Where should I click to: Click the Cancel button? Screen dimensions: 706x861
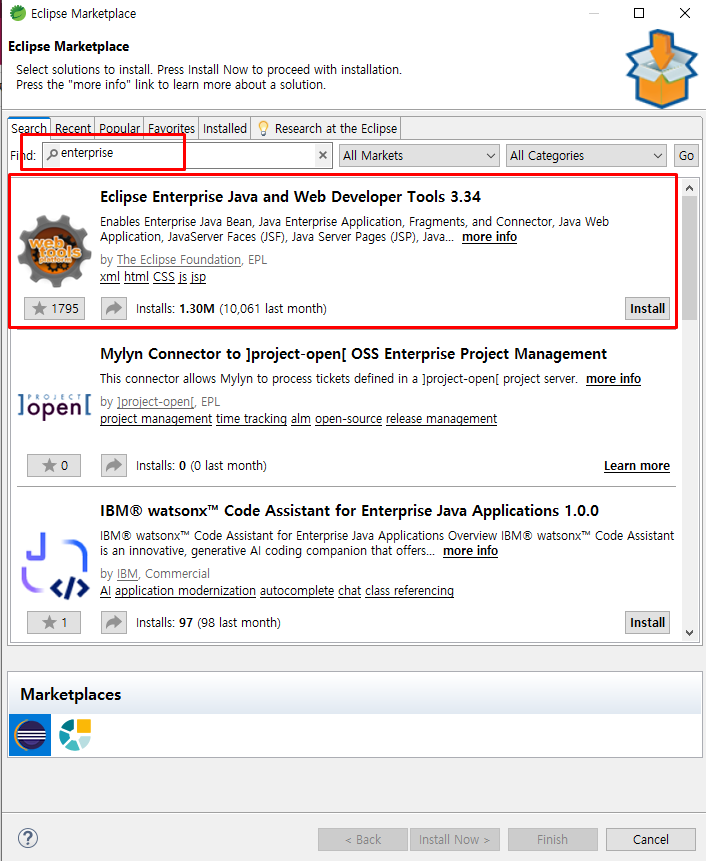coord(651,840)
